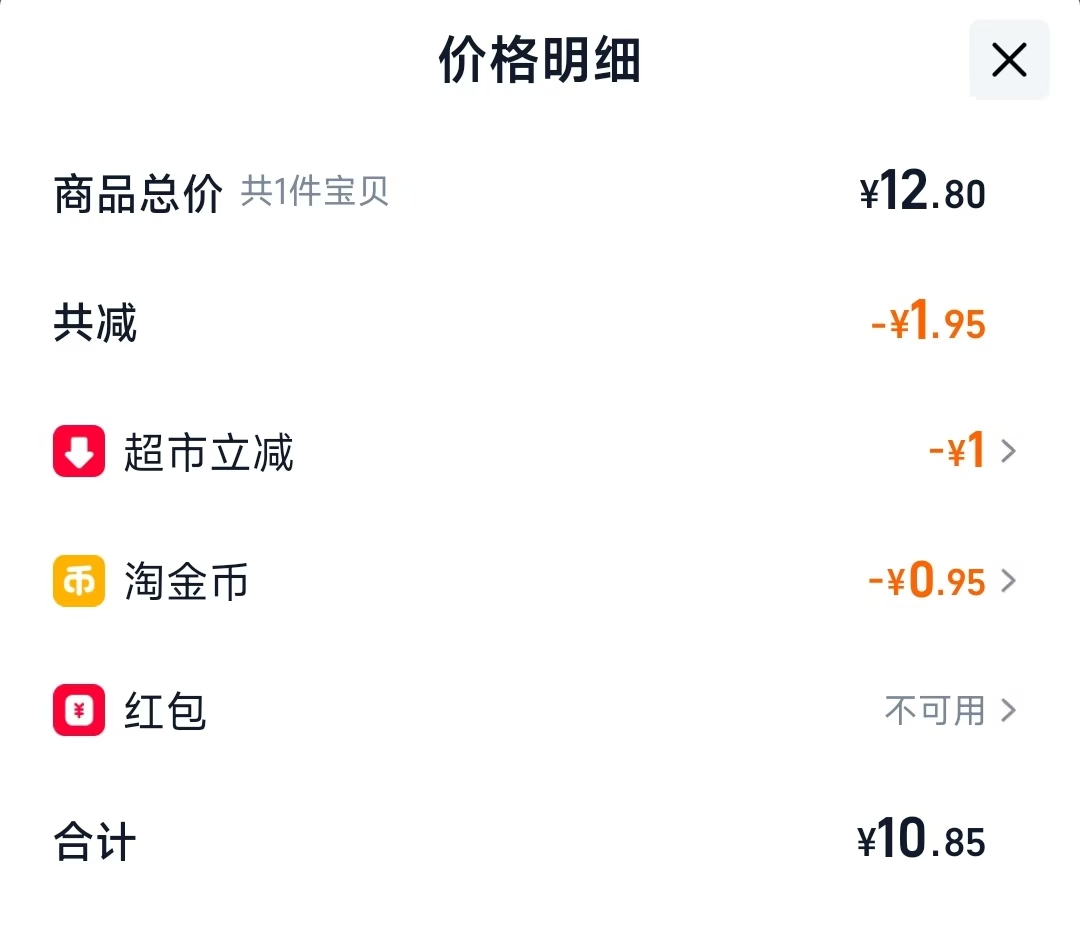This screenshot has height=931, width=1080.
Task: Click the 共减 total discount row
Action: click(x=94, y=322)
